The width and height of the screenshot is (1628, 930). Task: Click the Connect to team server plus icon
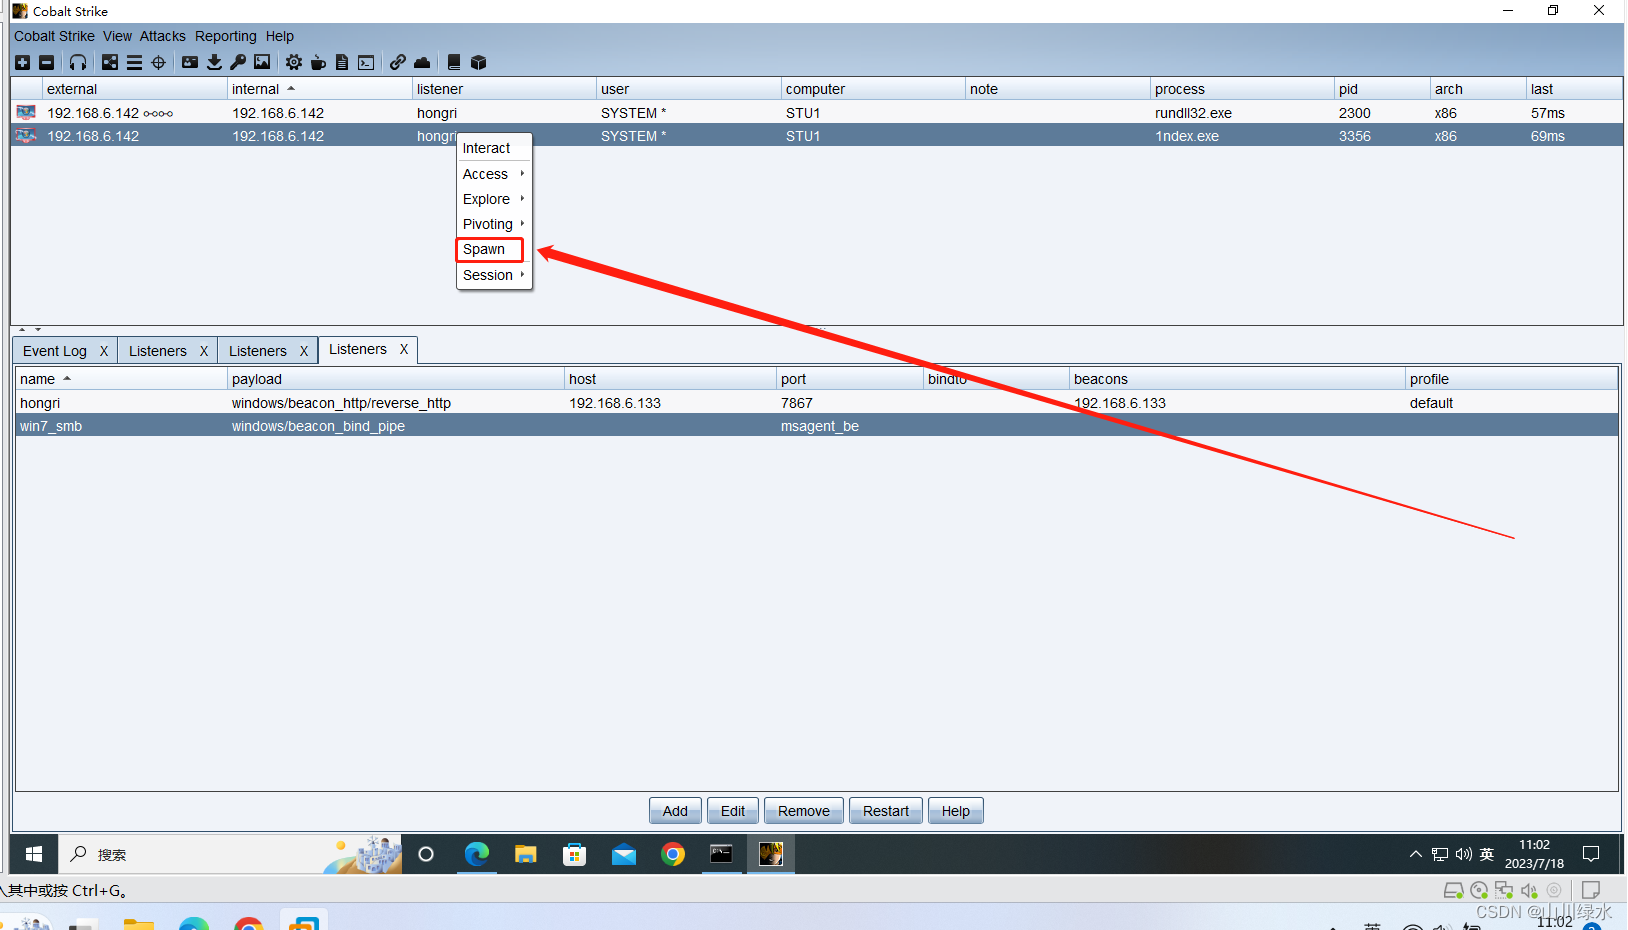[22, 62]
